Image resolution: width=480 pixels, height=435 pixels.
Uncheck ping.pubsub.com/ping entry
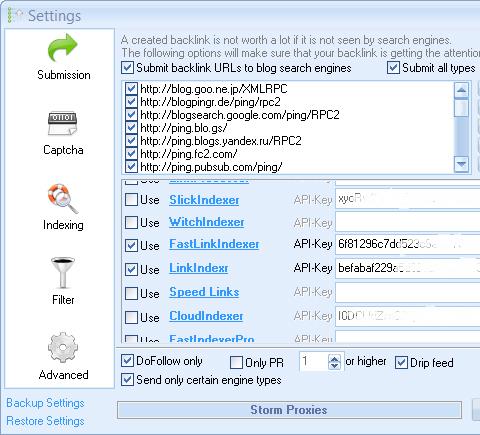131,167
